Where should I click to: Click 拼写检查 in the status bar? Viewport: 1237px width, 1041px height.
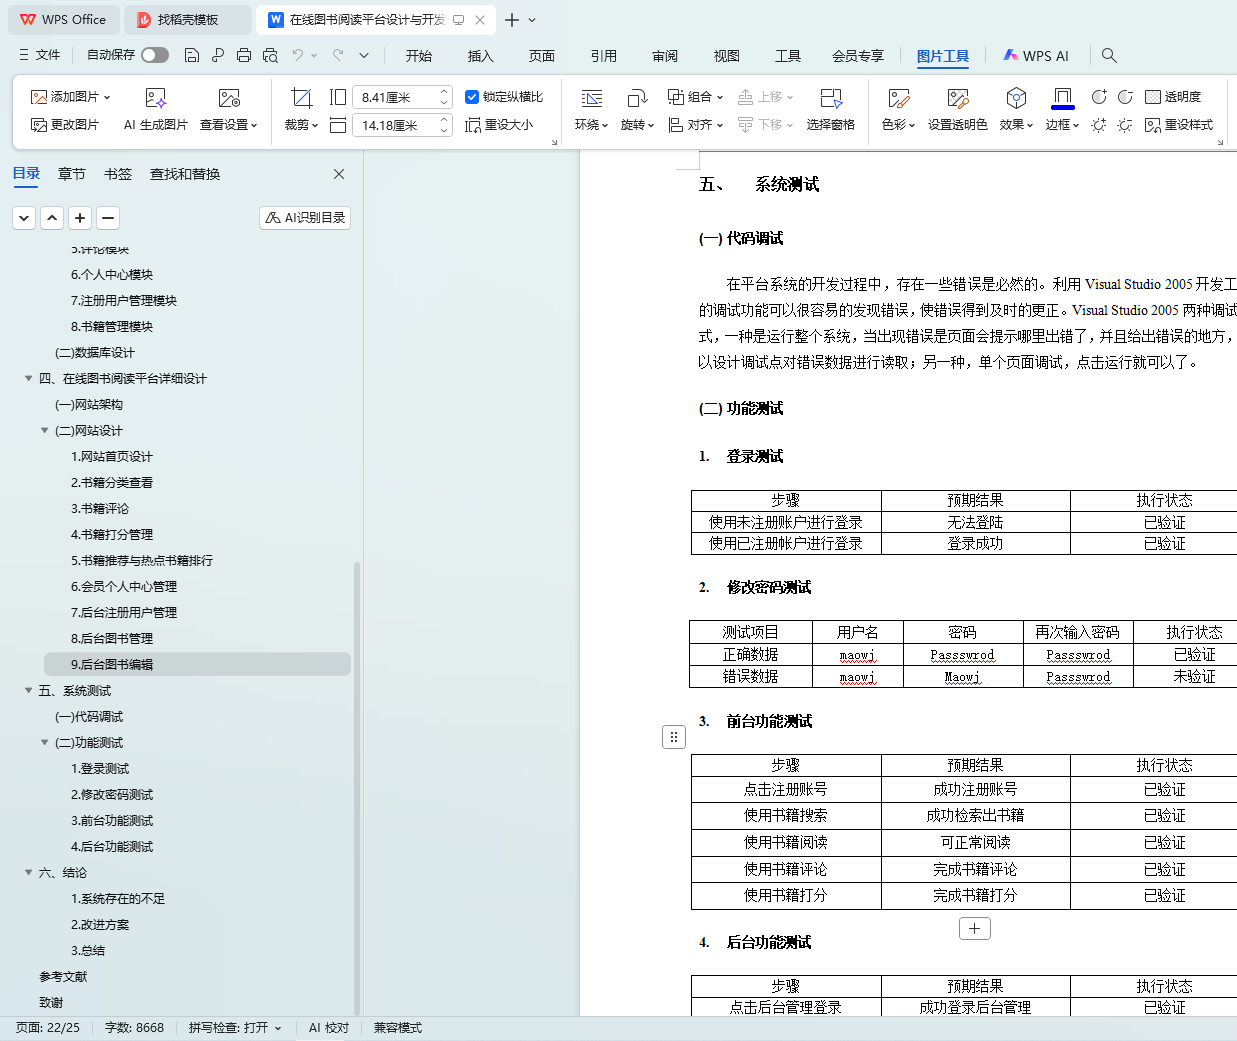pos(235,1028)
